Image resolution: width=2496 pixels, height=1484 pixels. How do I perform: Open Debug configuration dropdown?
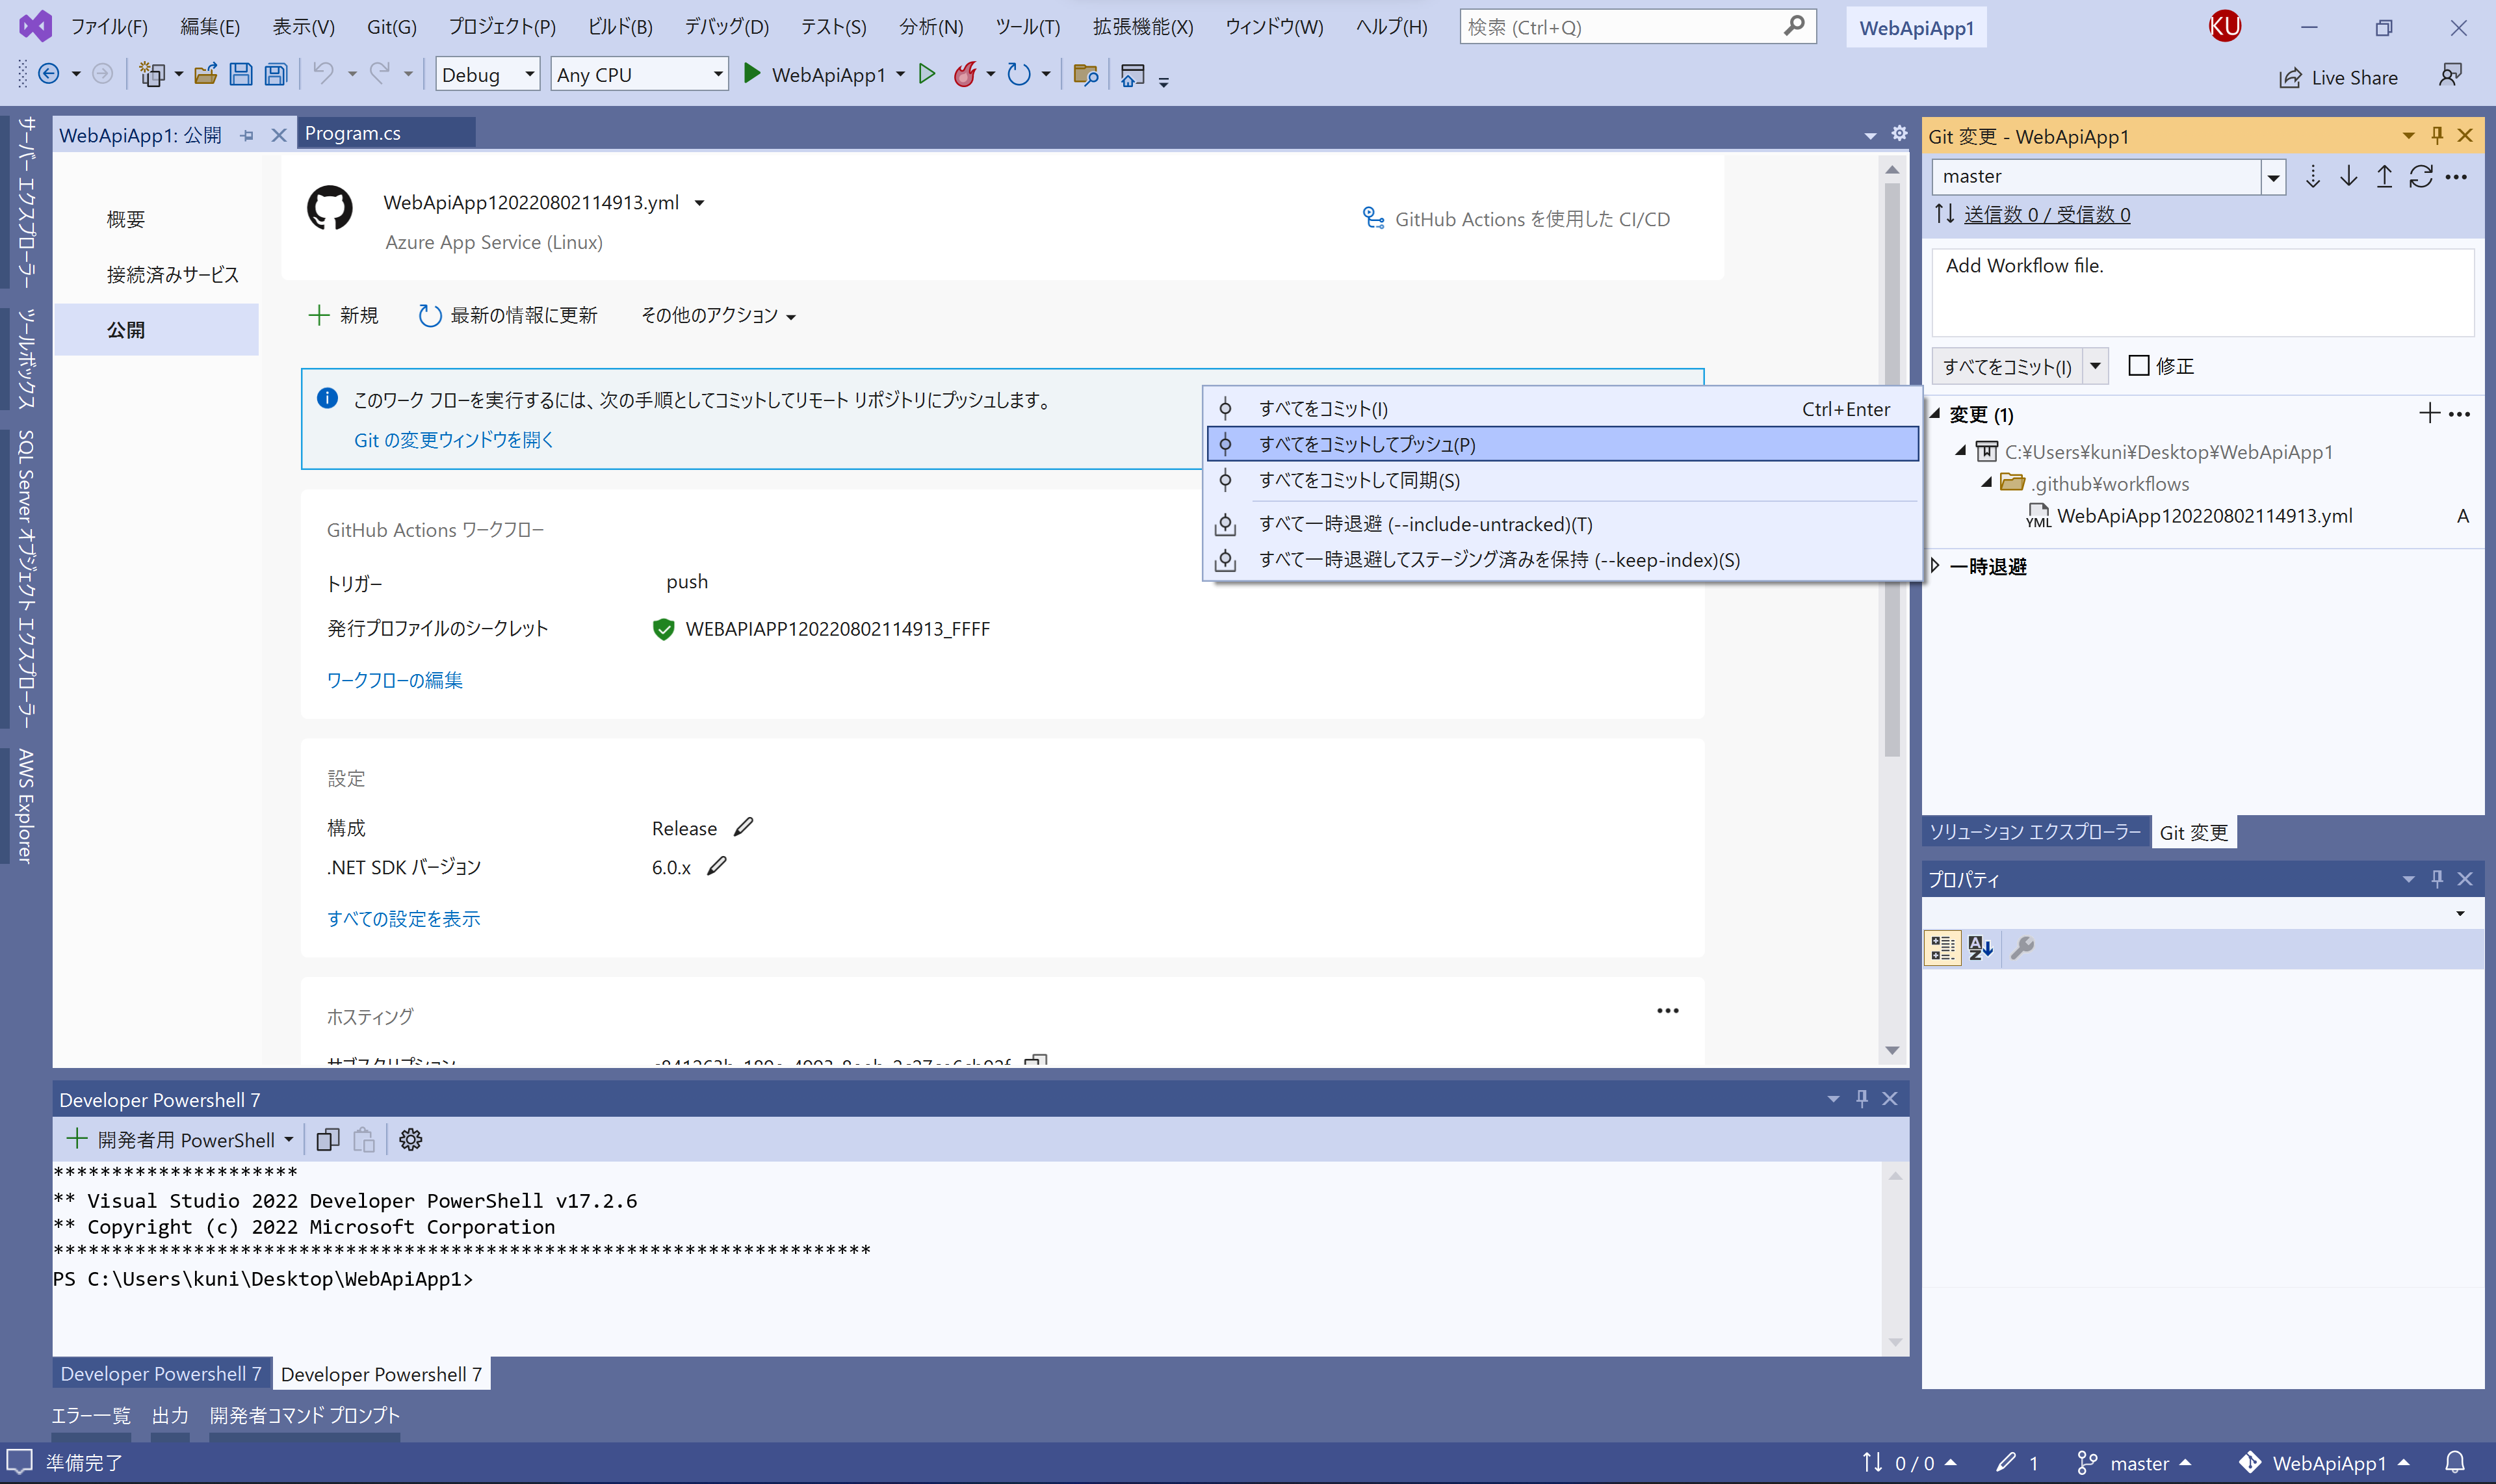[529, 74]
